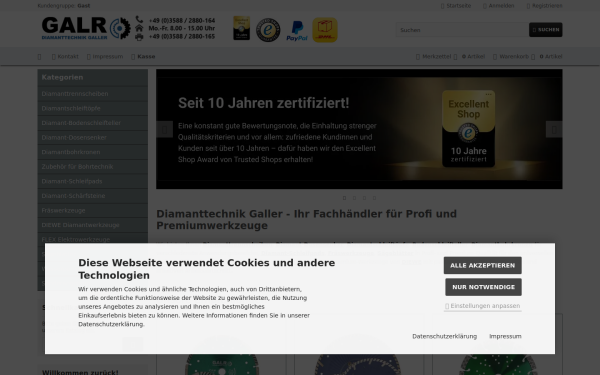Image resolution: width=600 pixels, height=375 pixels.
Task: Click the Suchen search input field
Action: click(462, 30)
